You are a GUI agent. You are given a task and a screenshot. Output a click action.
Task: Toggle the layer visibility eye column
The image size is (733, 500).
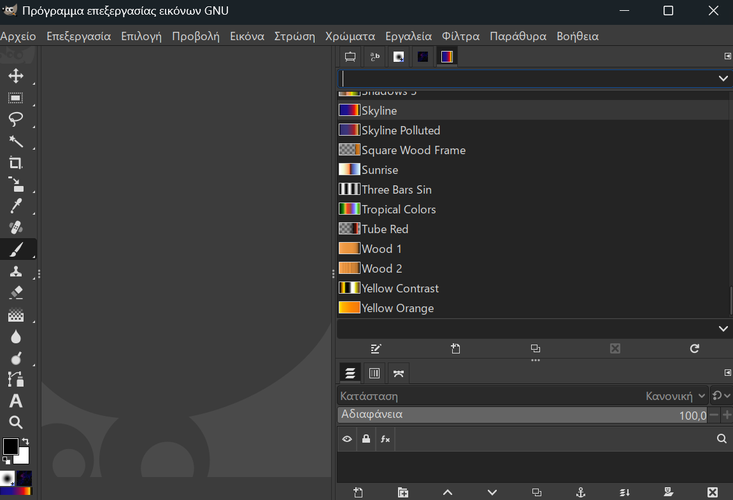tap(348, 439)
